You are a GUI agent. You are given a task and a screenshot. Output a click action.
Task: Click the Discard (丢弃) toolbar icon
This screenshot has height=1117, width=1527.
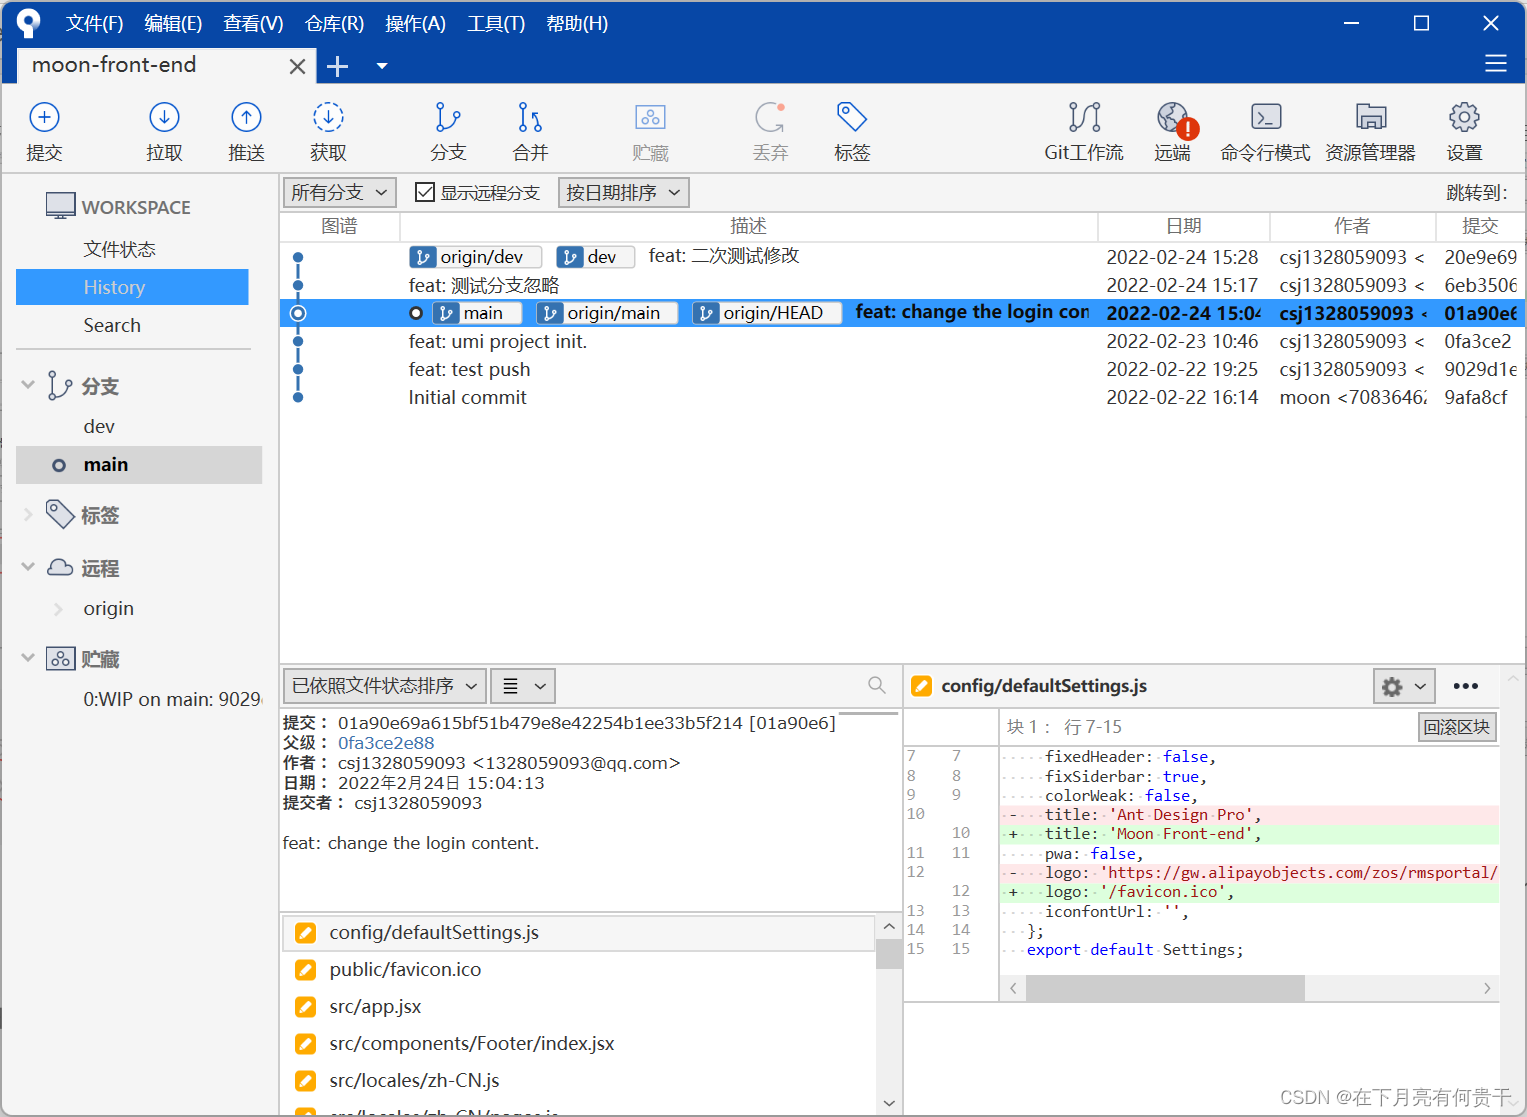(x=770, y=118)
